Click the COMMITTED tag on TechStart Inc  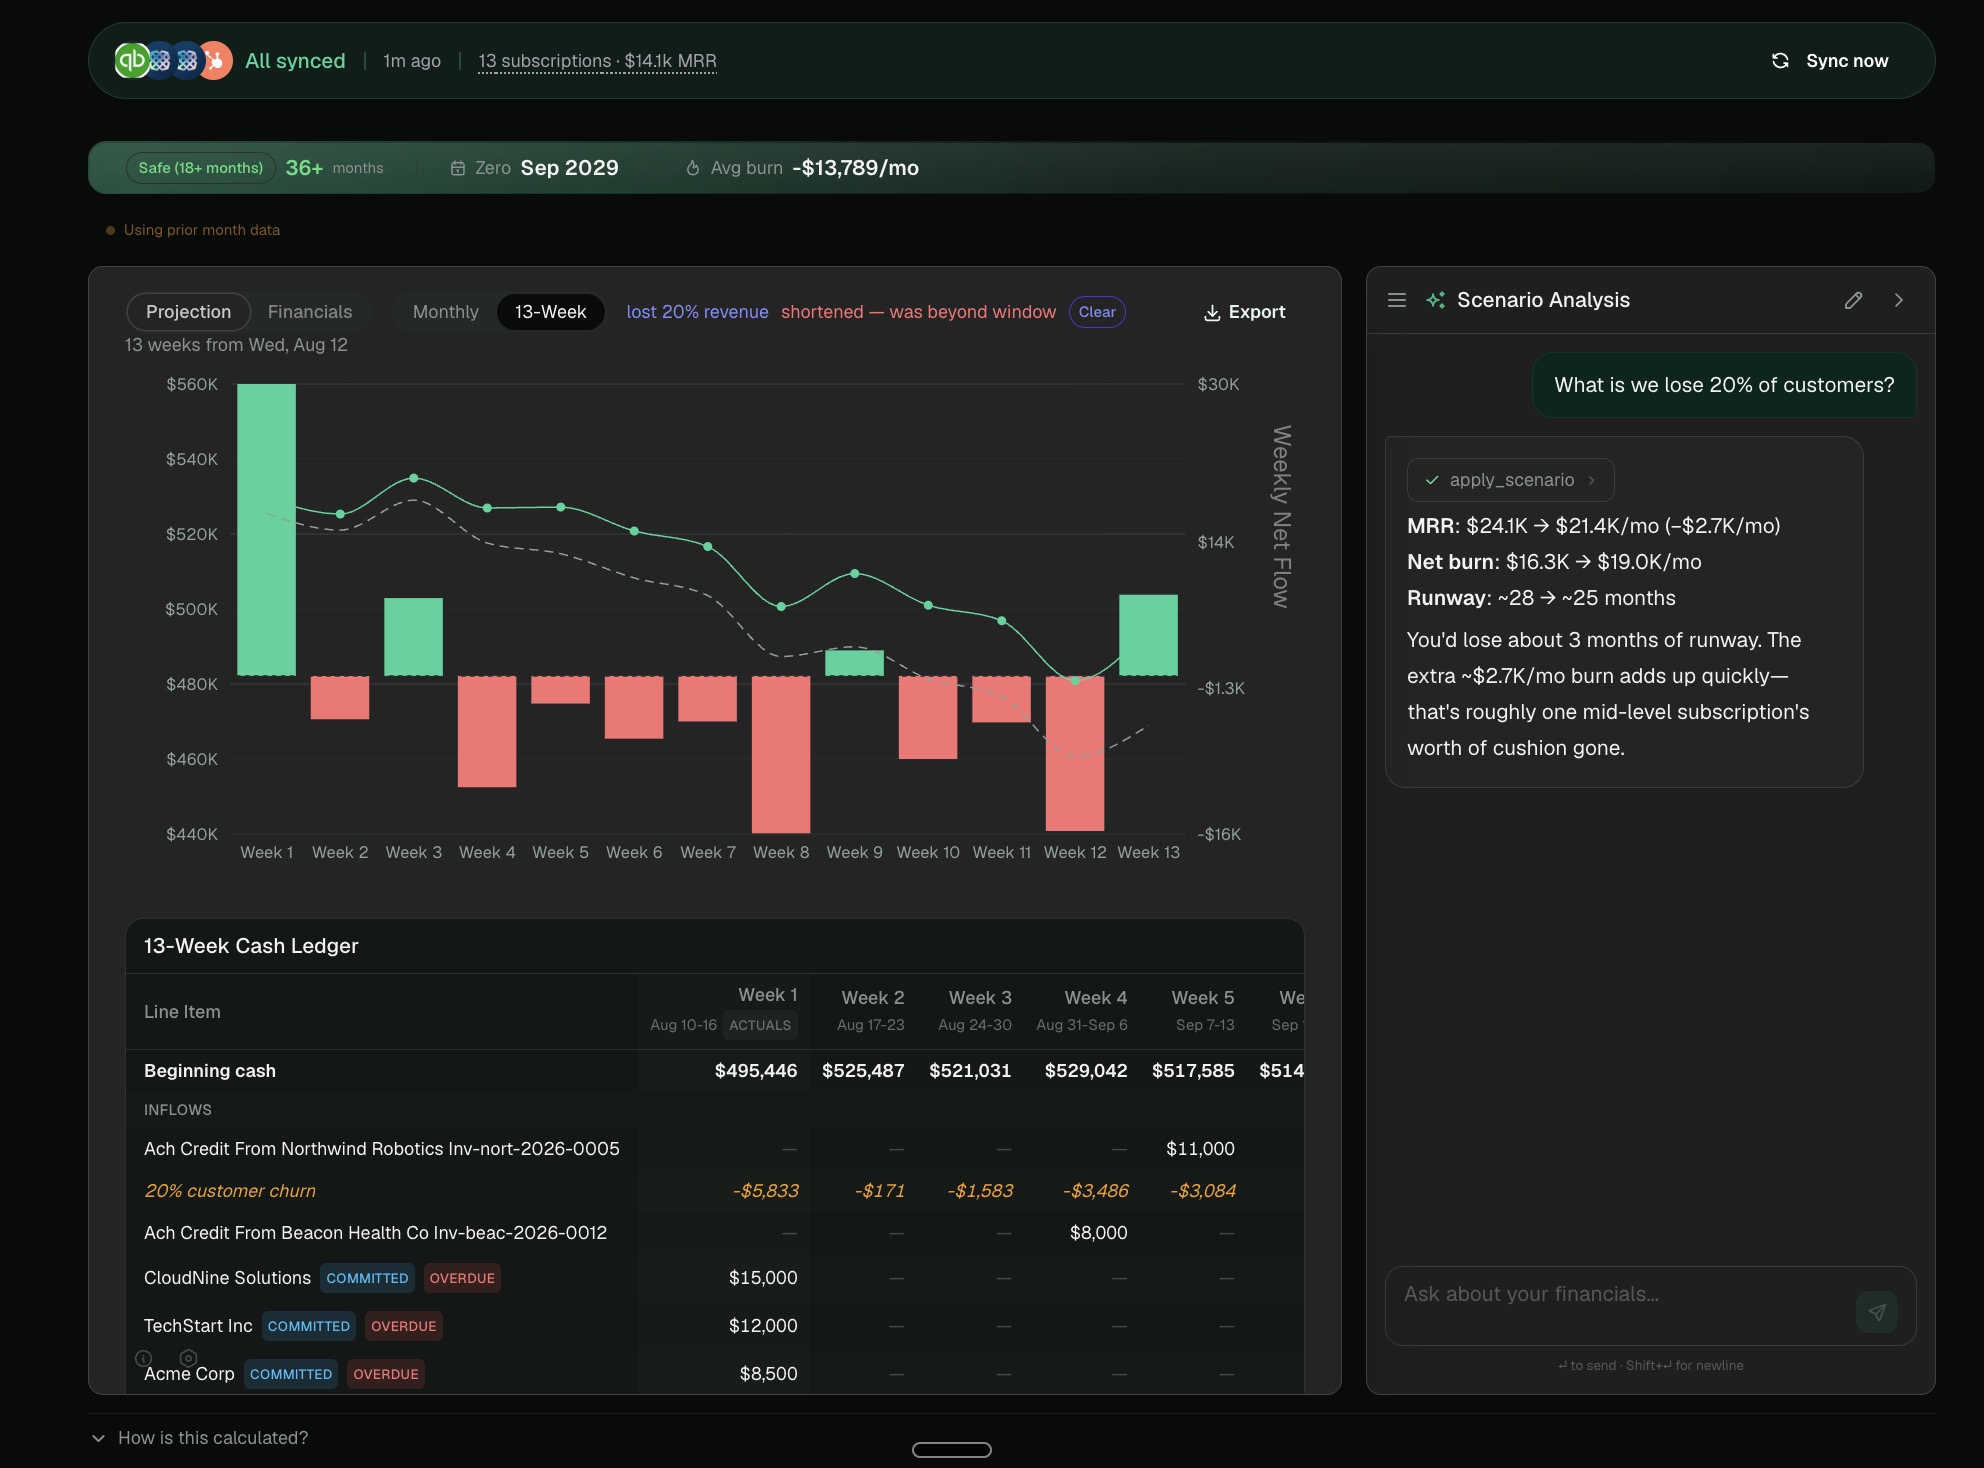[x=308, y=1326]
